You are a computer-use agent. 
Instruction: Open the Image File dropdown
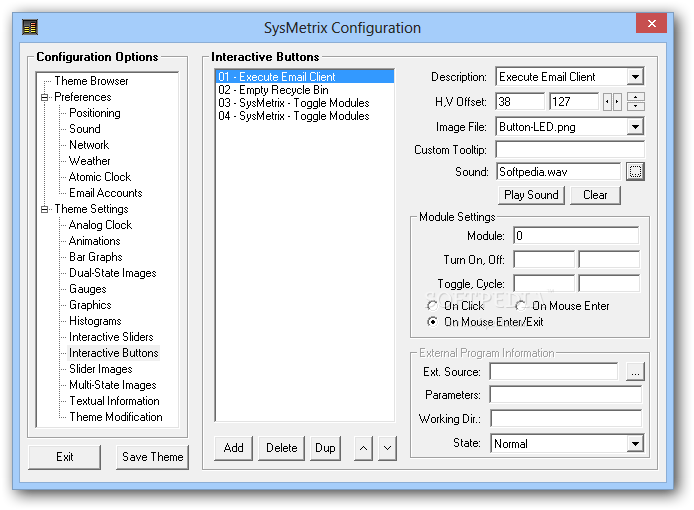[x=635, y=127]
